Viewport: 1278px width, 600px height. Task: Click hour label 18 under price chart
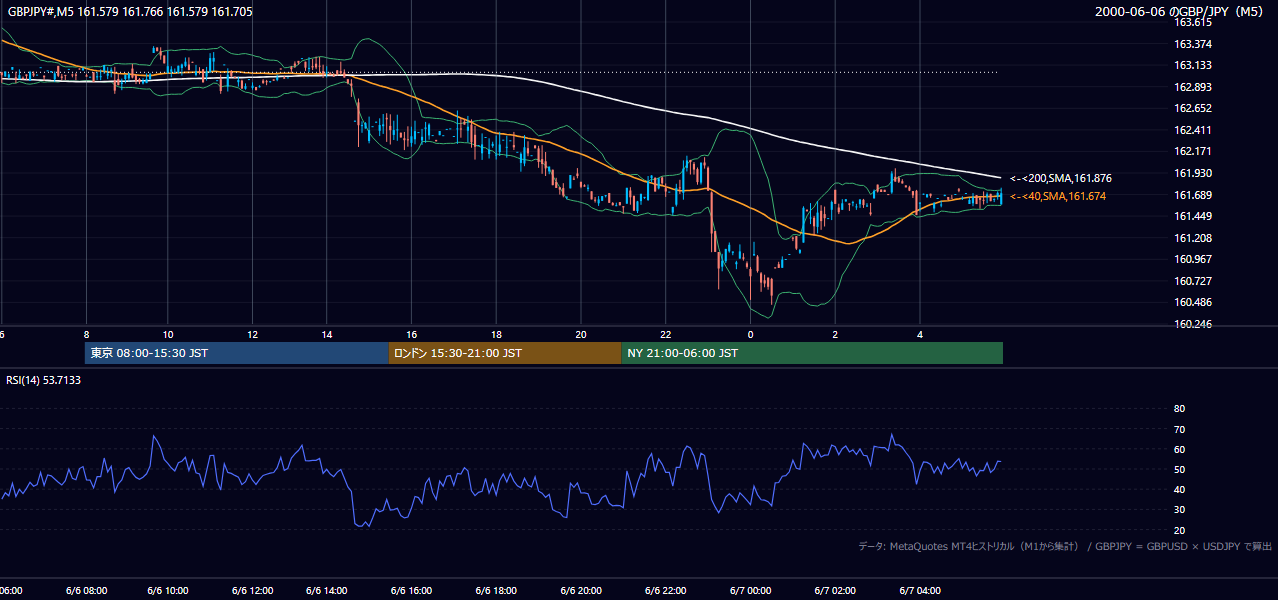pos(496,335)
